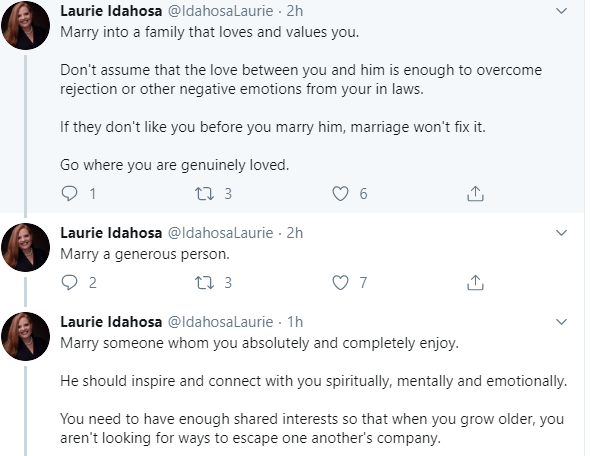Retweet the "Marry a generous person" tweet
This screenshot has height=456, width=590.
[x=204, y=283]
